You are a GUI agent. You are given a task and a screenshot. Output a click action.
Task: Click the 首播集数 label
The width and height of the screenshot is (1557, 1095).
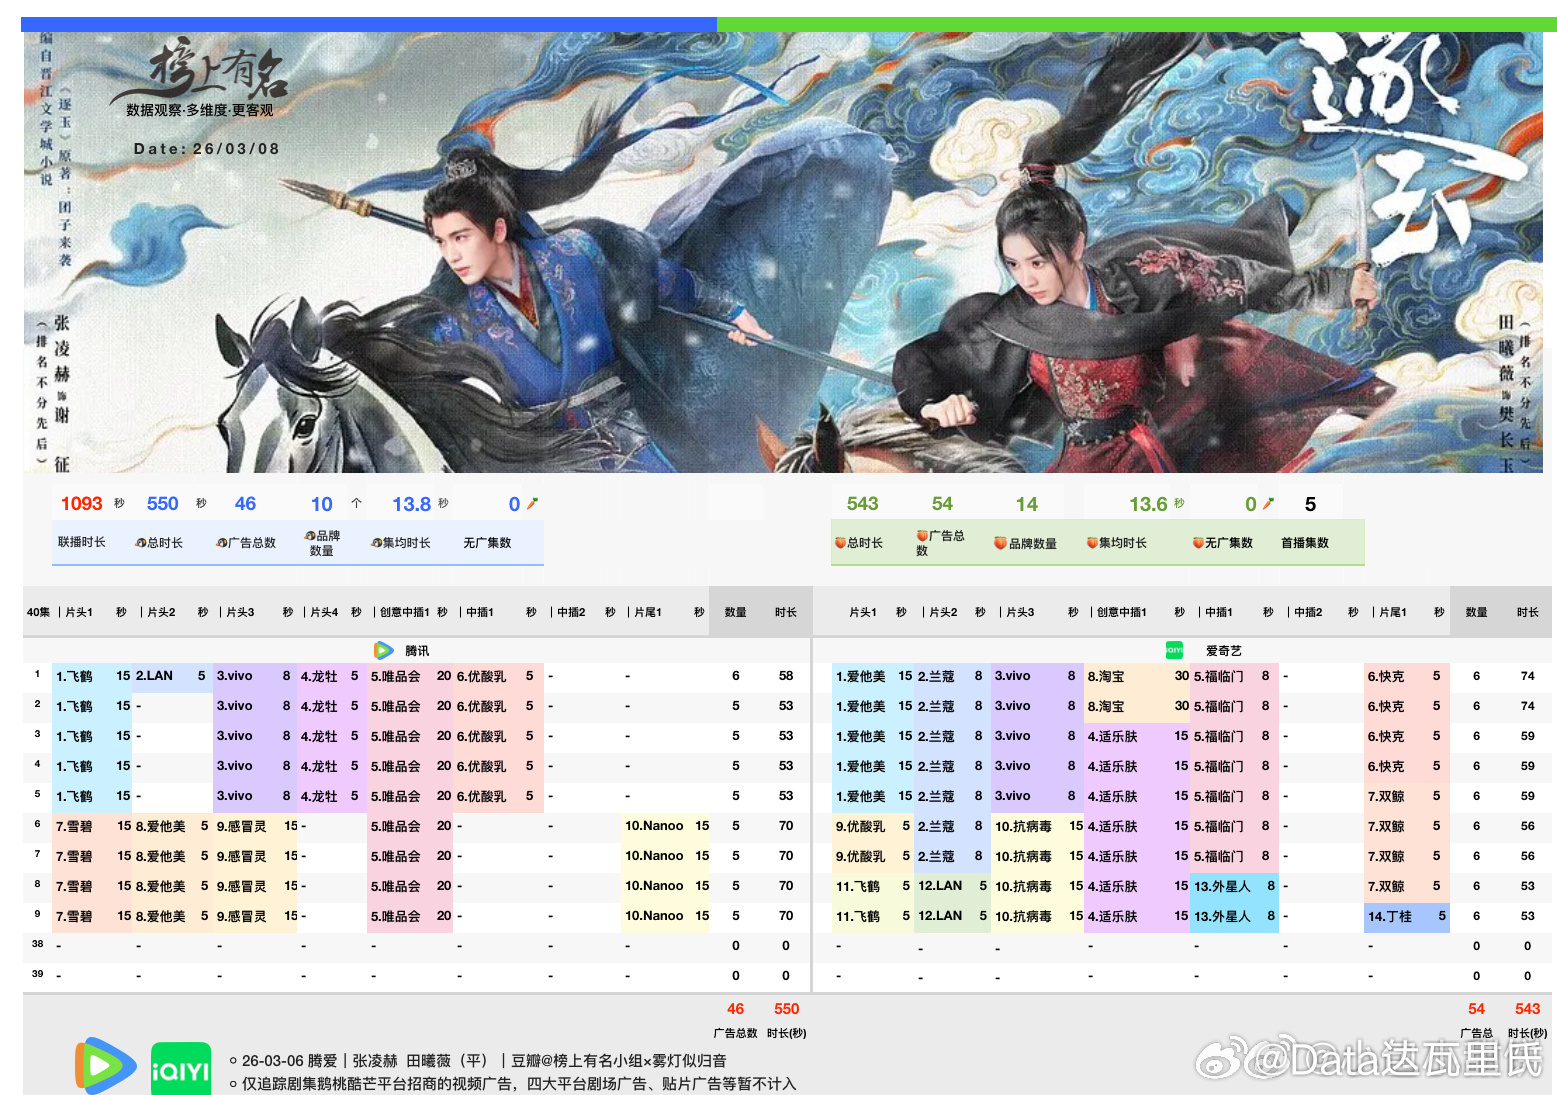coord(1305,543)
